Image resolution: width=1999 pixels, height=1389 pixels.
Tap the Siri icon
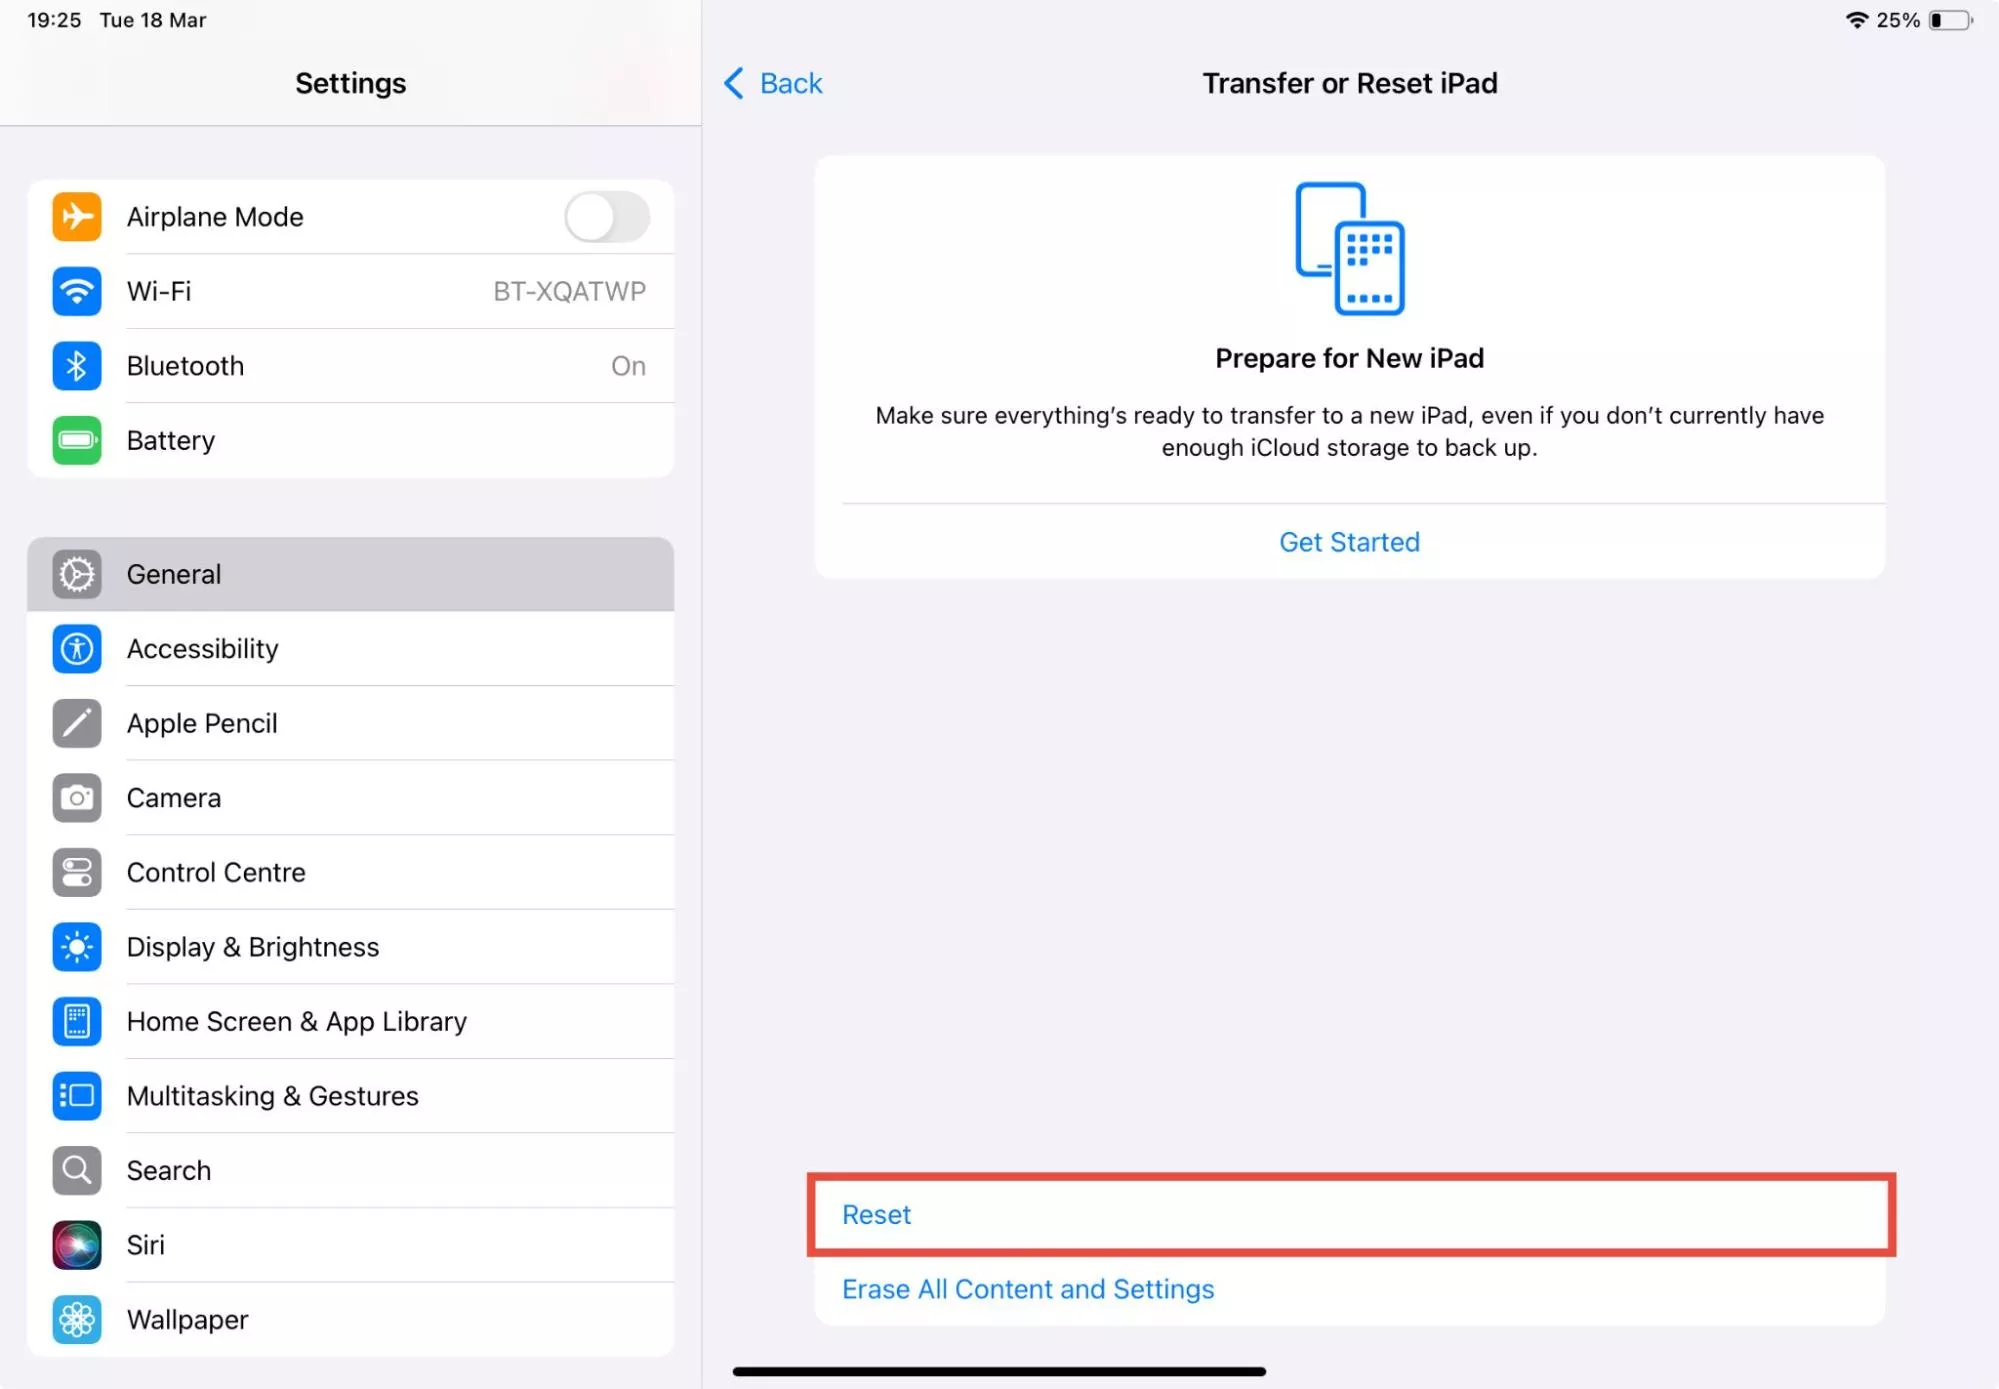coord(77,1245)
